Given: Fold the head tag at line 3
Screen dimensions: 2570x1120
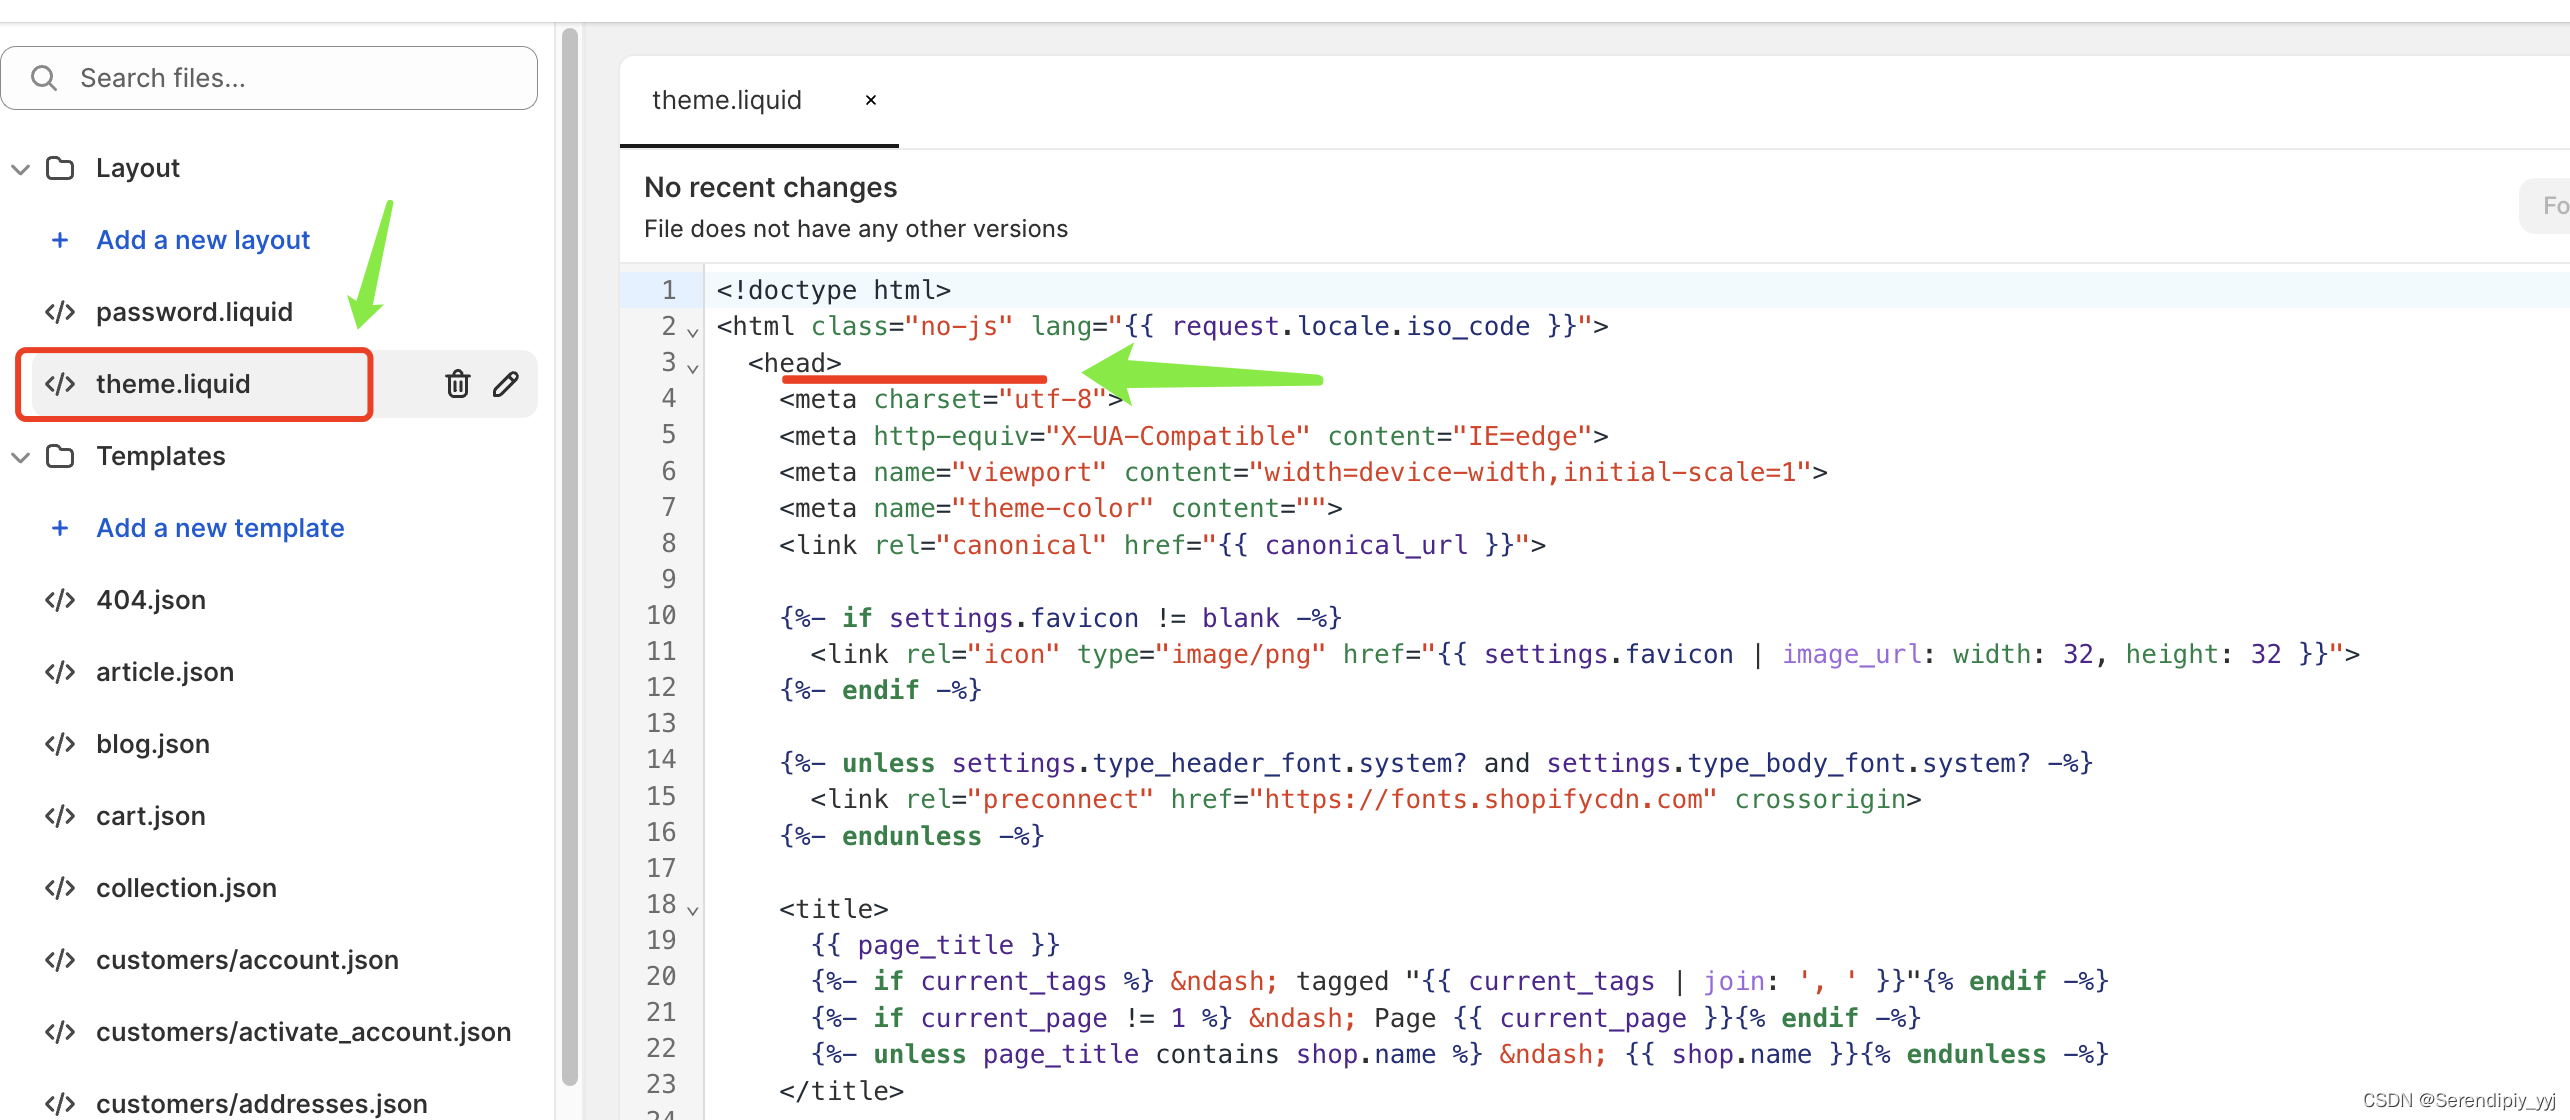Looking at the screenshot, I should tap(693, 368).
